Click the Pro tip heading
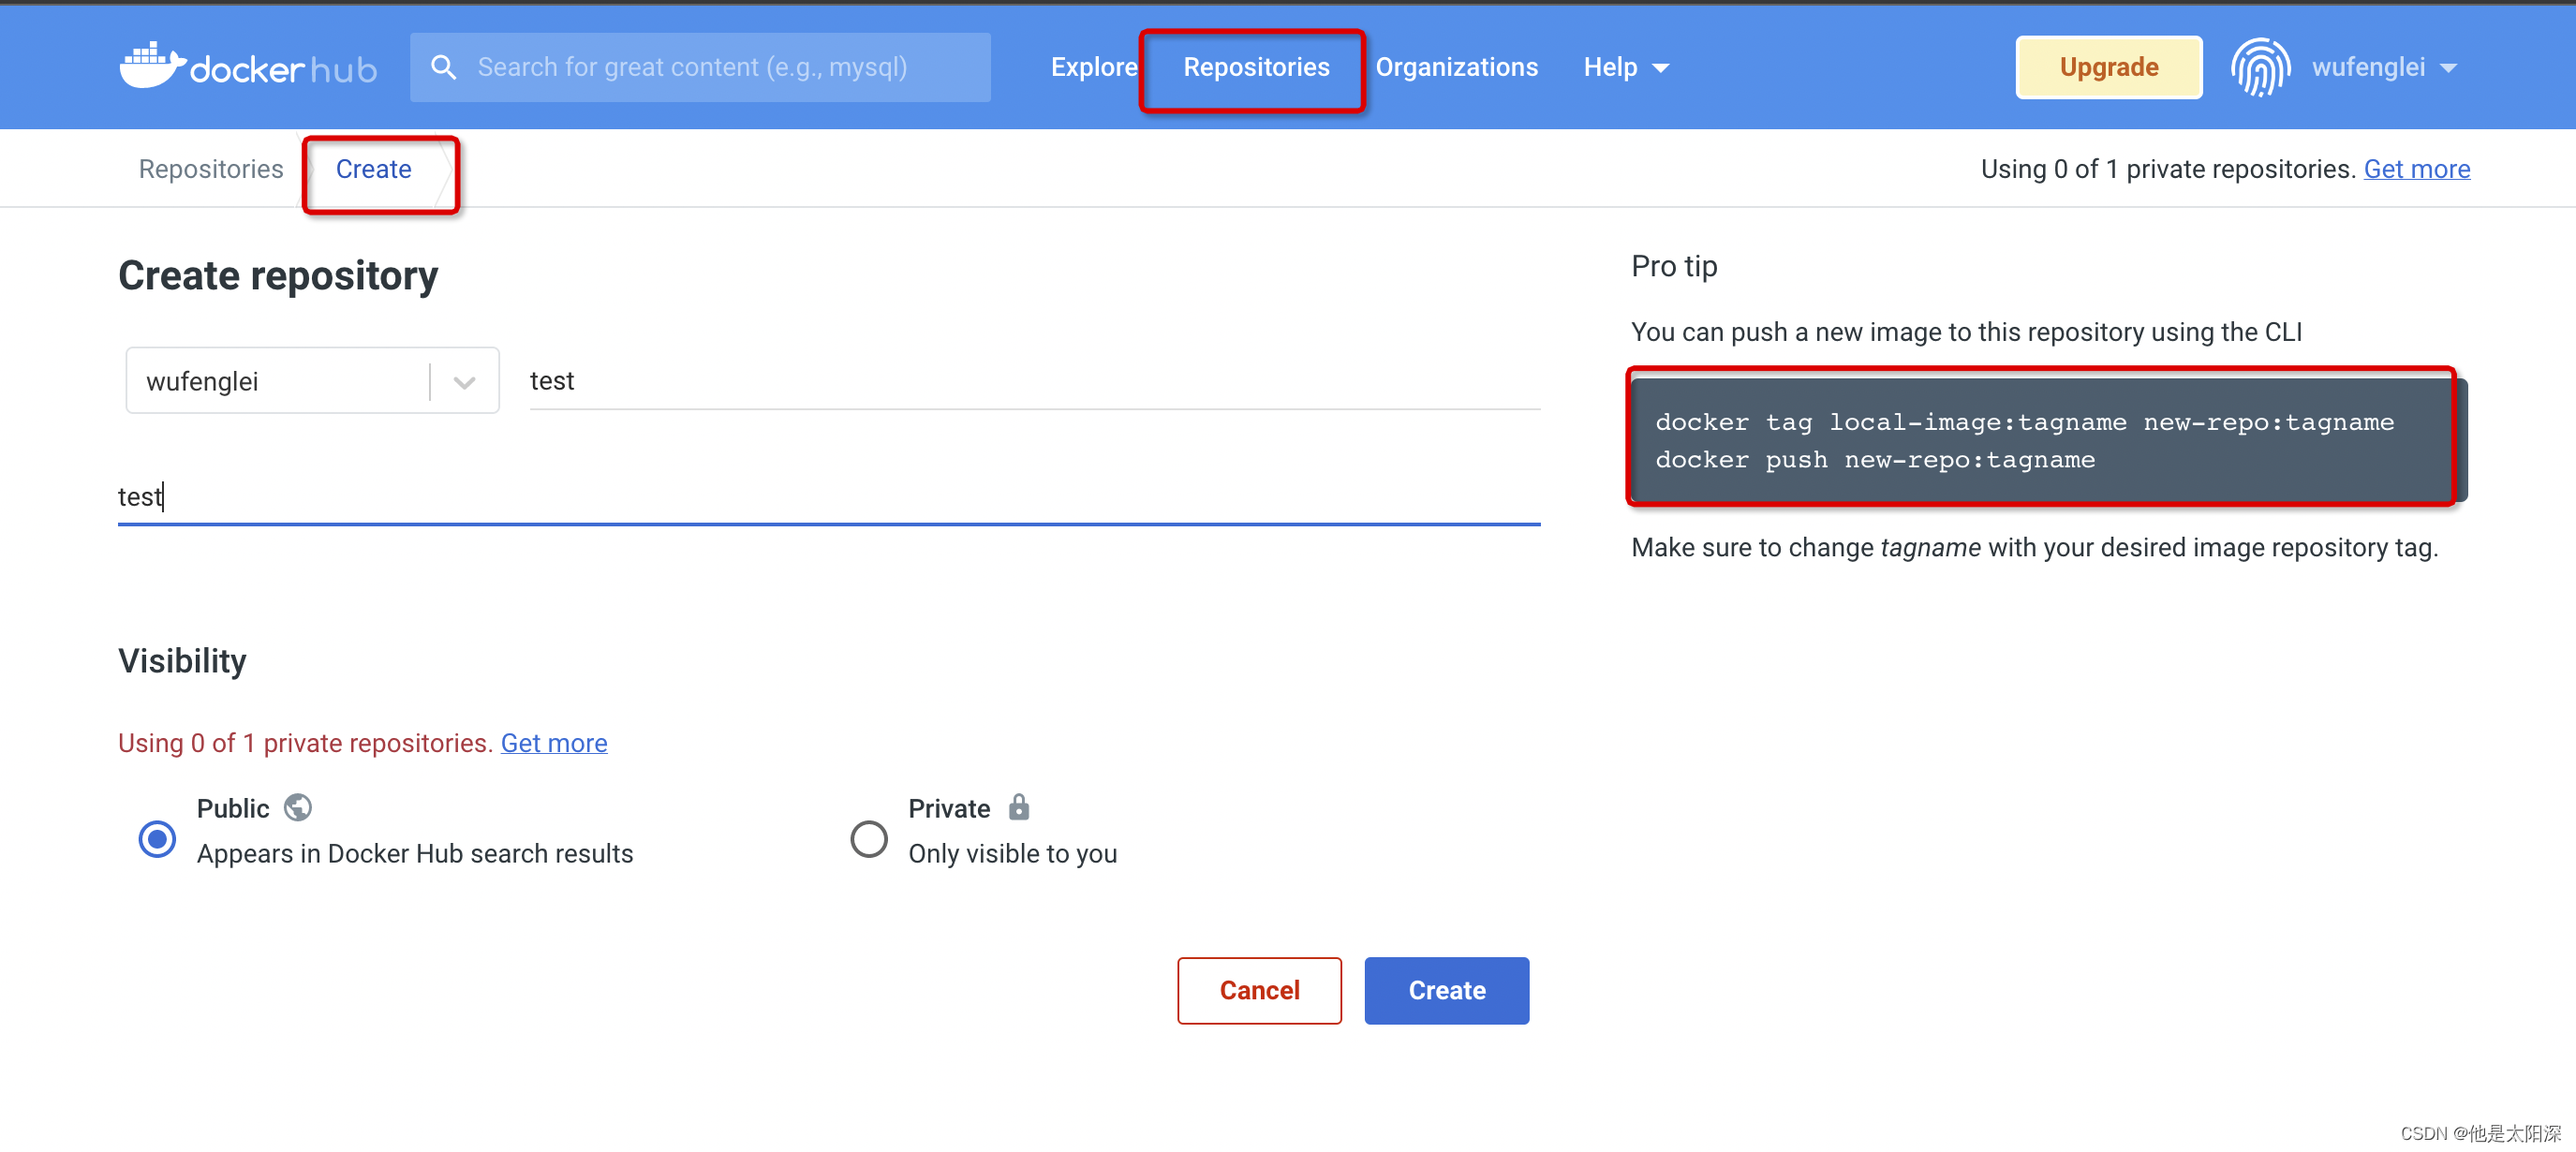The width and height of the screenshot is (2576, 1152). pyautogui.click(x=1673, y=266)
